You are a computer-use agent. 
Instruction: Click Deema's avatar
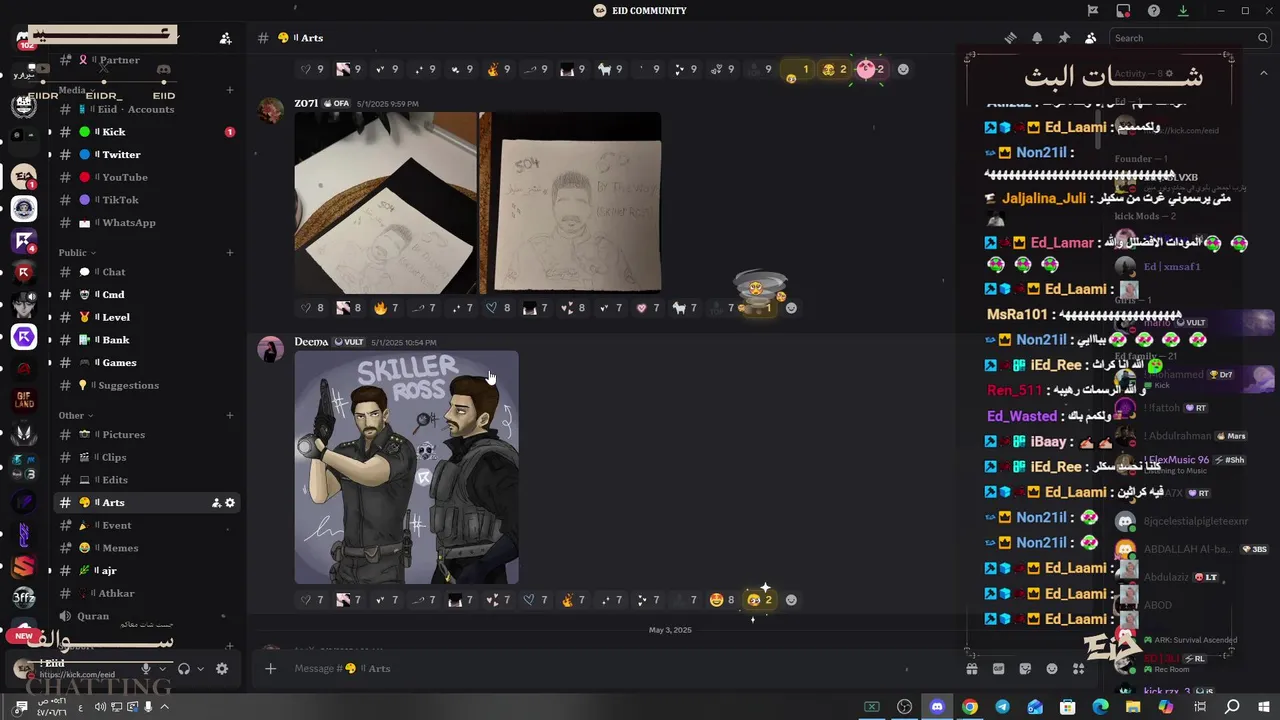pyautogui.click(x=271, y=349)
